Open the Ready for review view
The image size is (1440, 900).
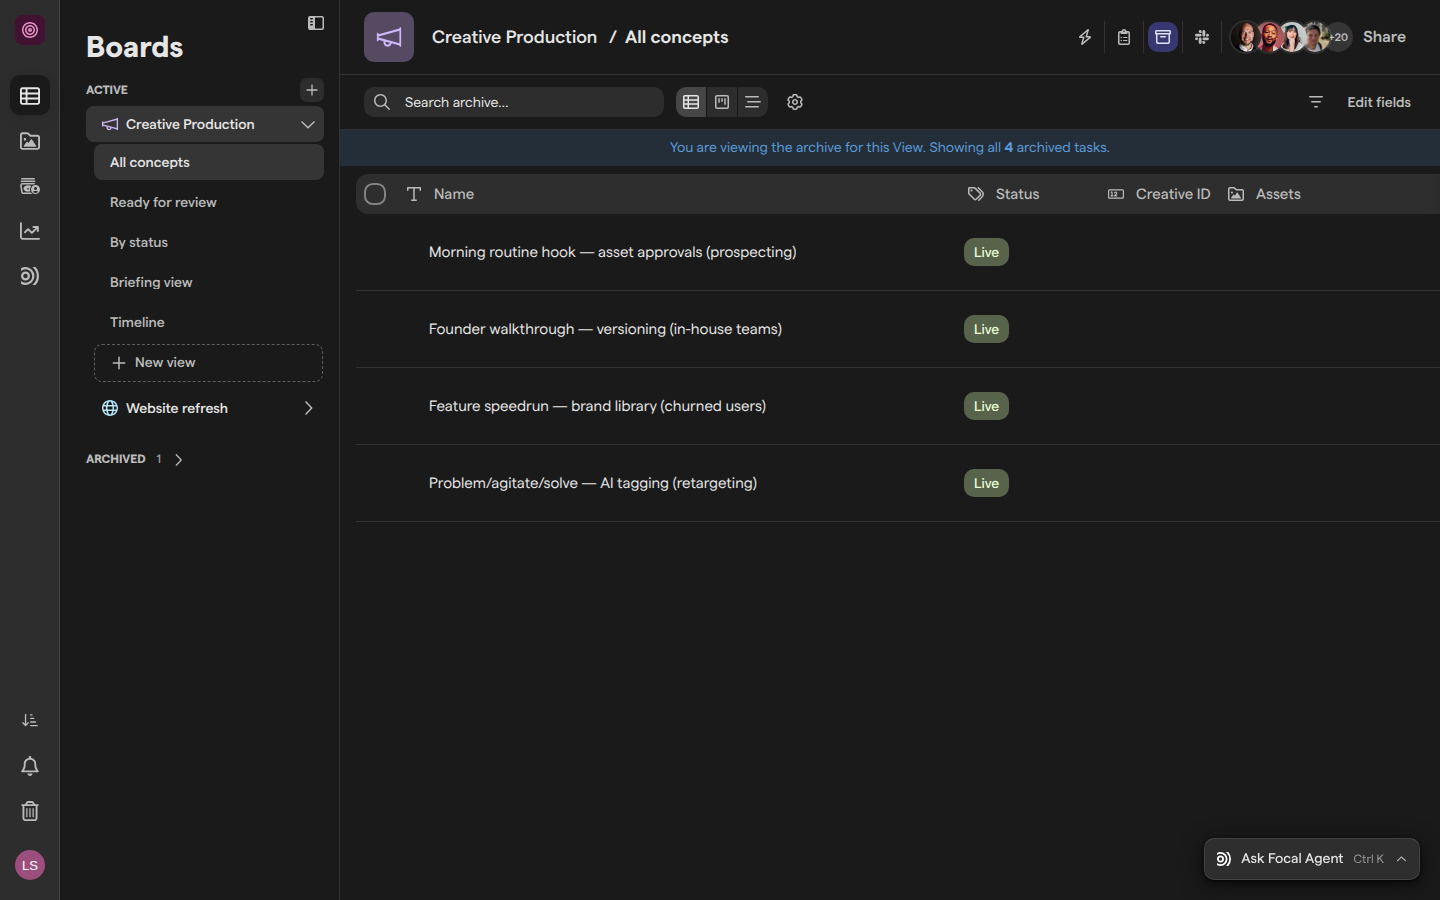[209, 202]
